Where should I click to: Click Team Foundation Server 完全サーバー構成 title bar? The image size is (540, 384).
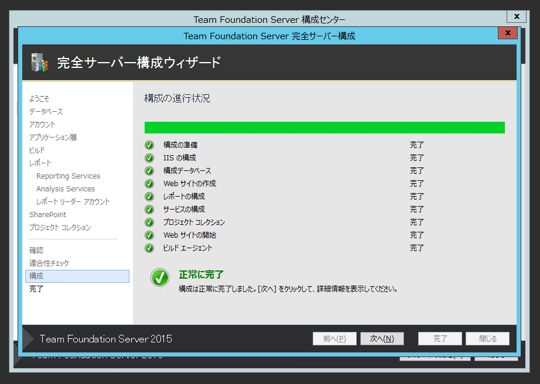[269, 36]
